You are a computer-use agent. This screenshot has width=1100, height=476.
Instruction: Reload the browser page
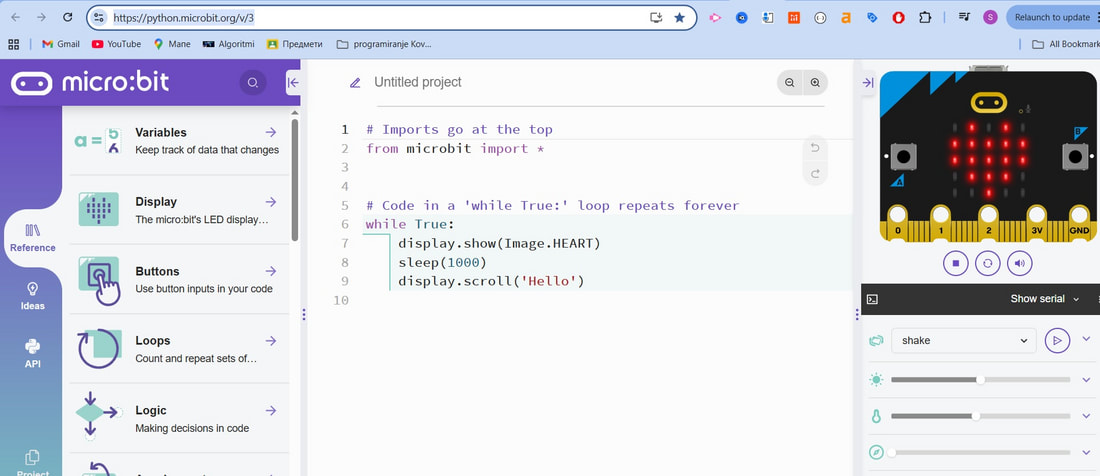[x=67, y=18]
